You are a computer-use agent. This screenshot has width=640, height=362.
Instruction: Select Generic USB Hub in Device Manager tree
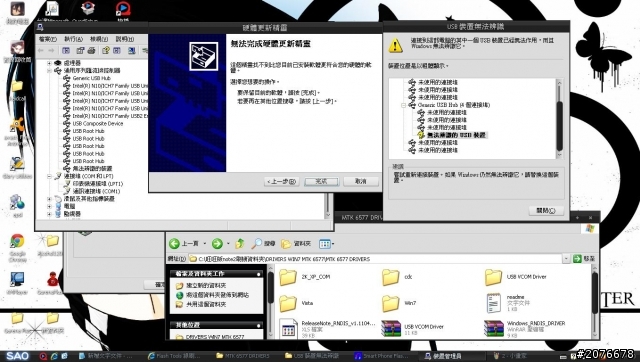[x=91, y=78]
